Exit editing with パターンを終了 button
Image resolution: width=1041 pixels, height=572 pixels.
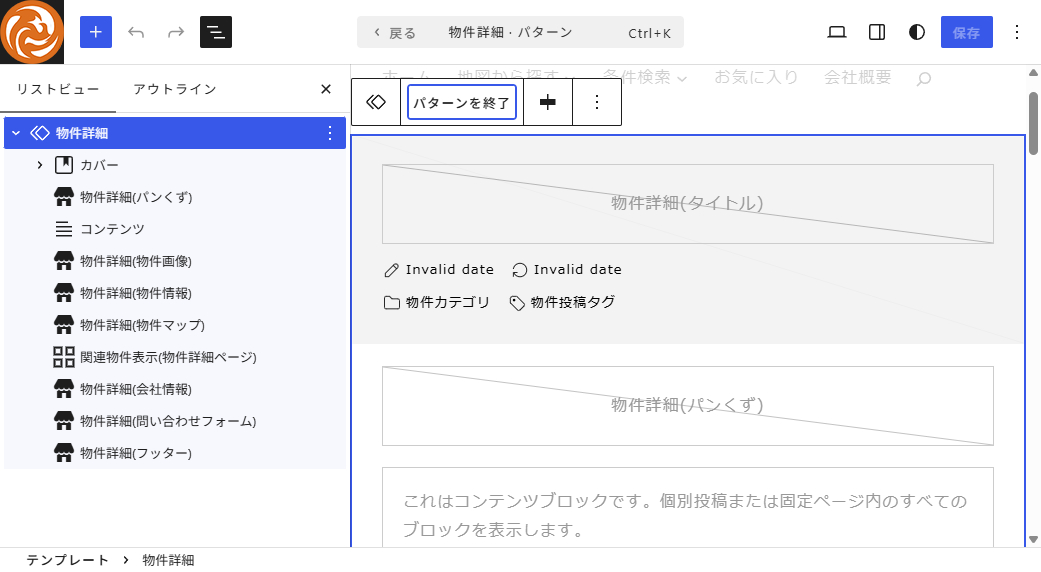pyautogui.click(x=462, y=102)
